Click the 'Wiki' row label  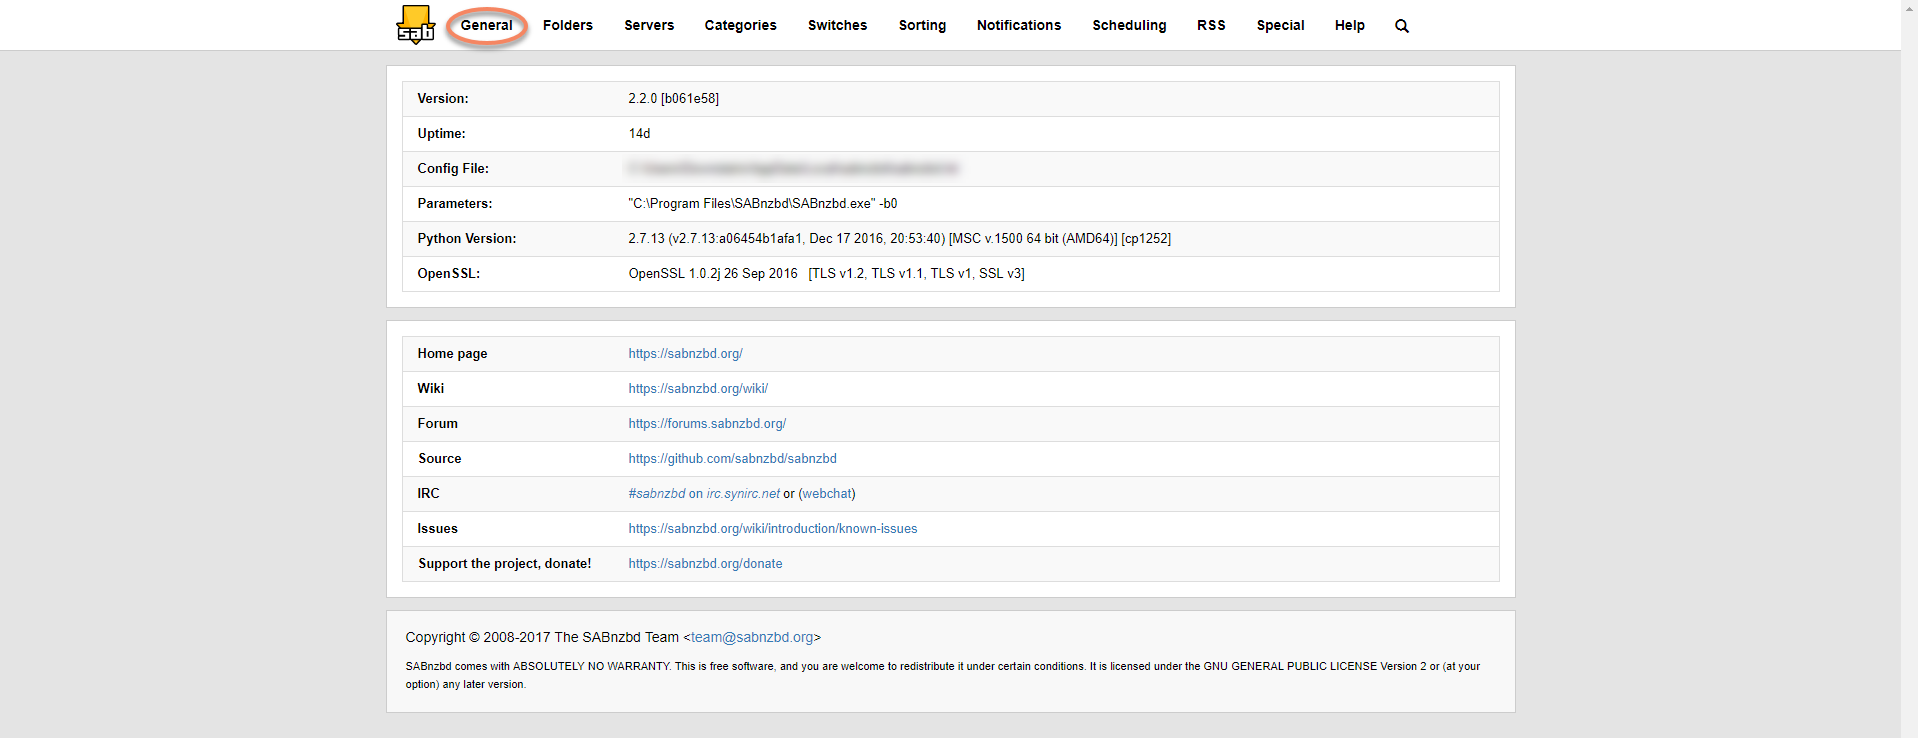[x=431, y=389]
